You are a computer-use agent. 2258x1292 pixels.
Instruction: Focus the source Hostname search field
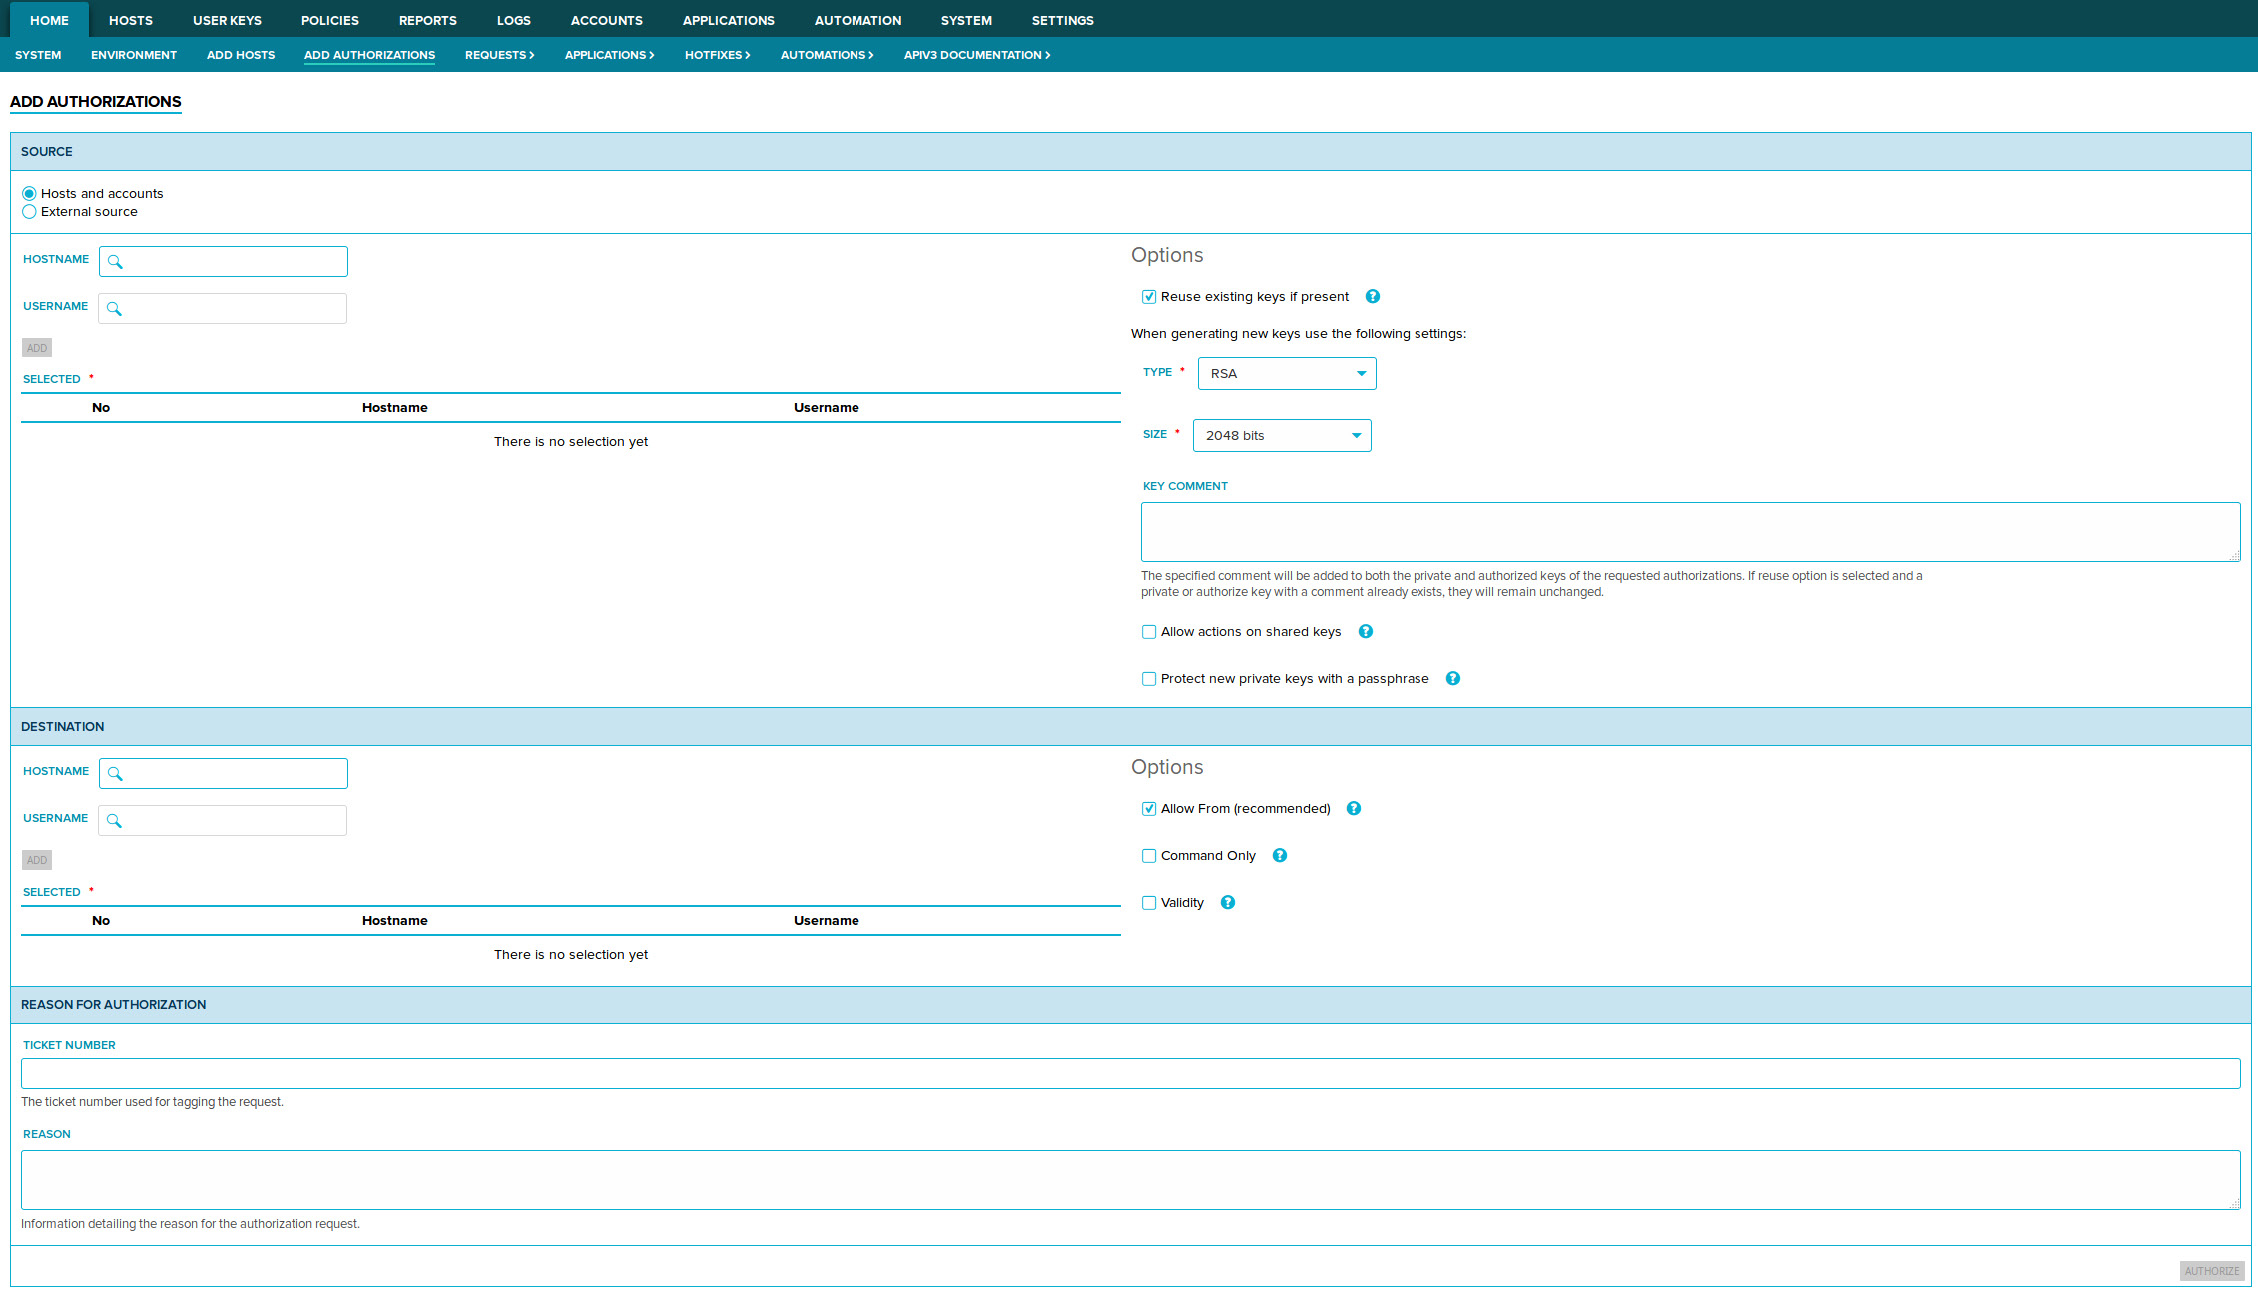click(x=223, y=262)
